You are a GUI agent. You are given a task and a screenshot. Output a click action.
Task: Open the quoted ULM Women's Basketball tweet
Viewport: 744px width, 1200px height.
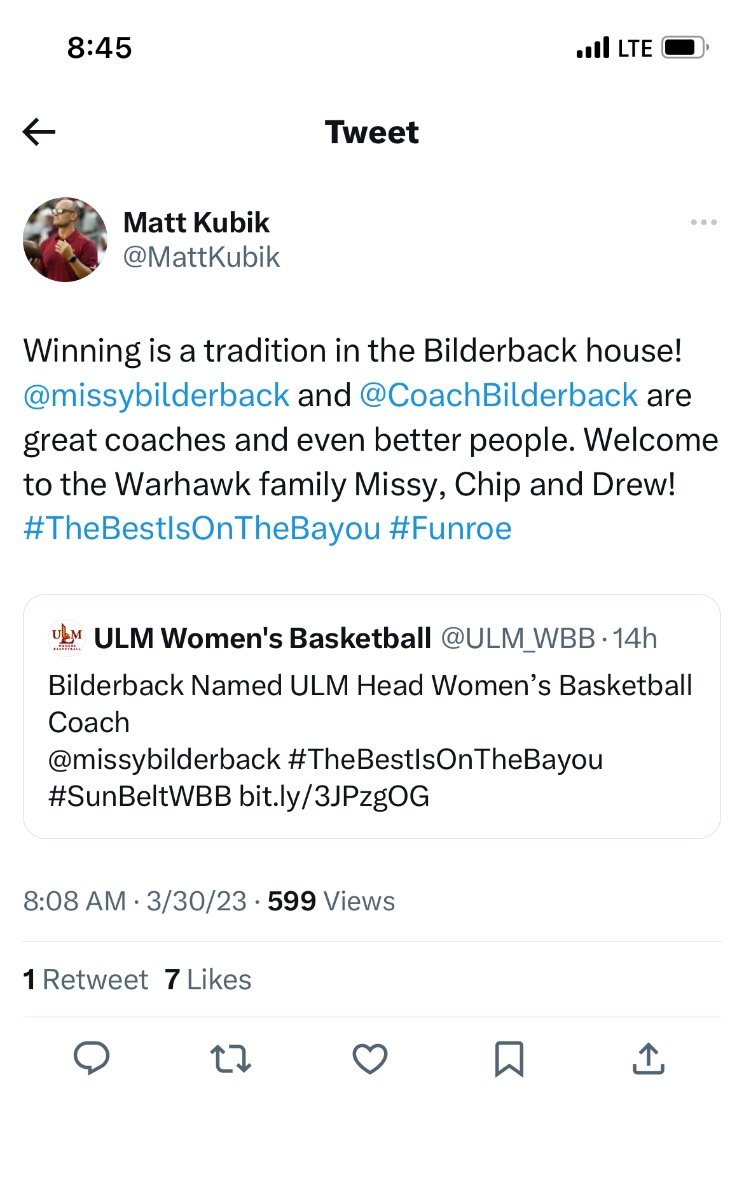[371, 740]
